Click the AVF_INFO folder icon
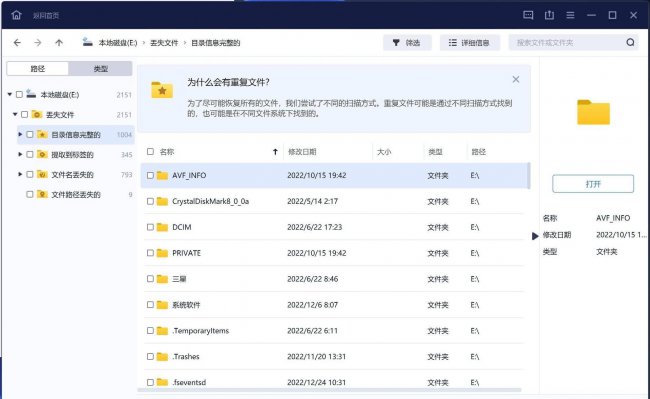The height and width of the screenshot is (399, 650). tap(162, 175)
